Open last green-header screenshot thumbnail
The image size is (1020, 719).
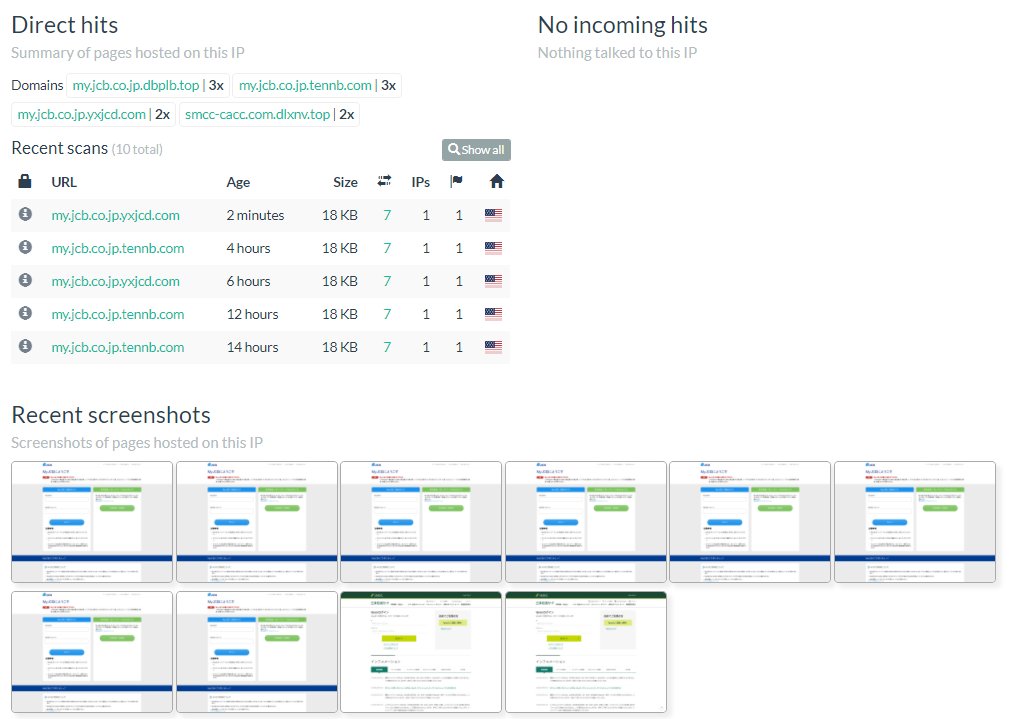click(x=585, y=652)
